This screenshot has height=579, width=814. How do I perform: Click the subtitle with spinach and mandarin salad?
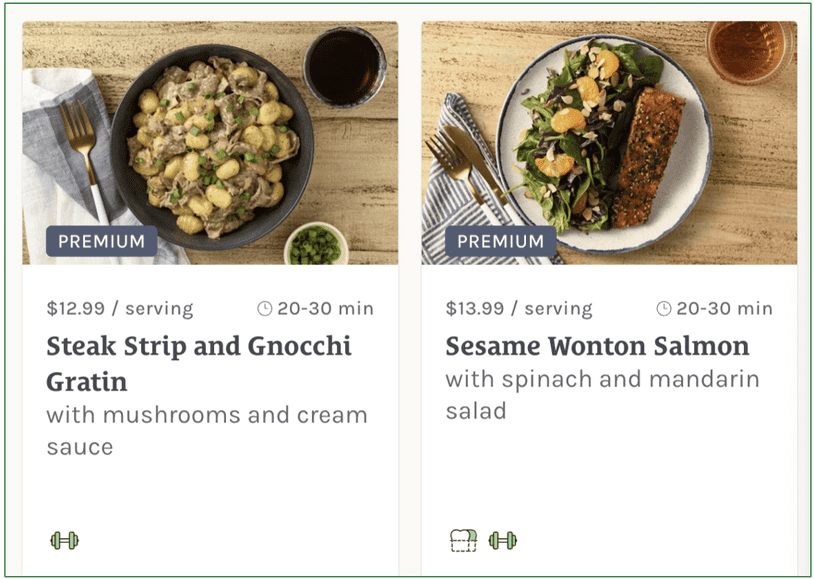603,393
